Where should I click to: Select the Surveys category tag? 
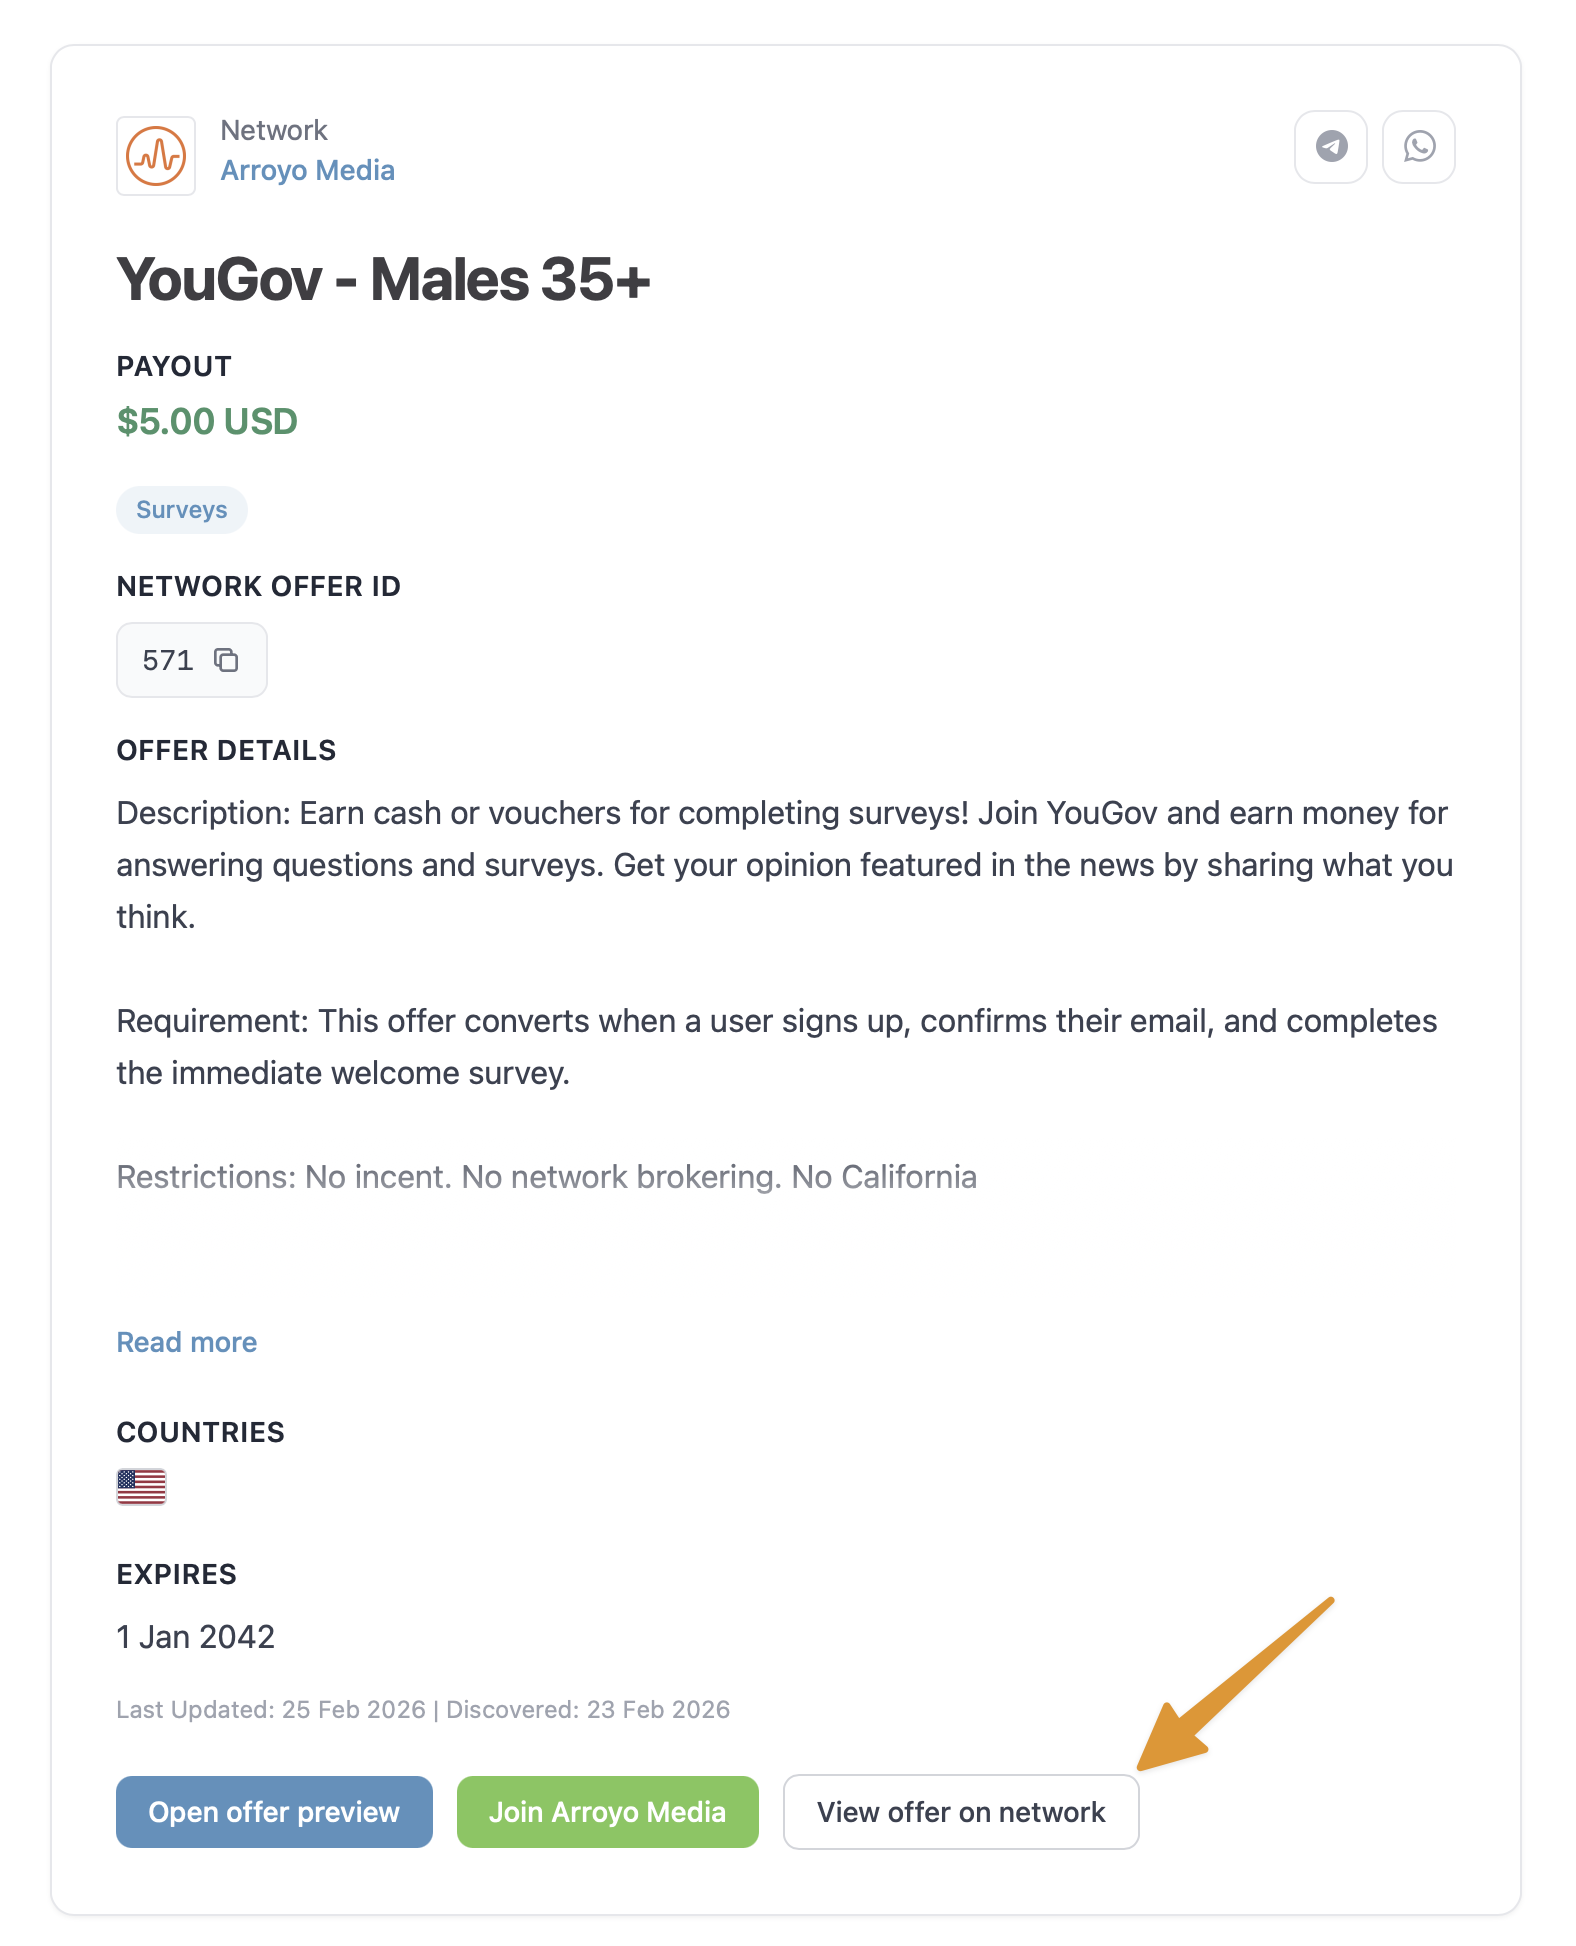coord(181,510)
